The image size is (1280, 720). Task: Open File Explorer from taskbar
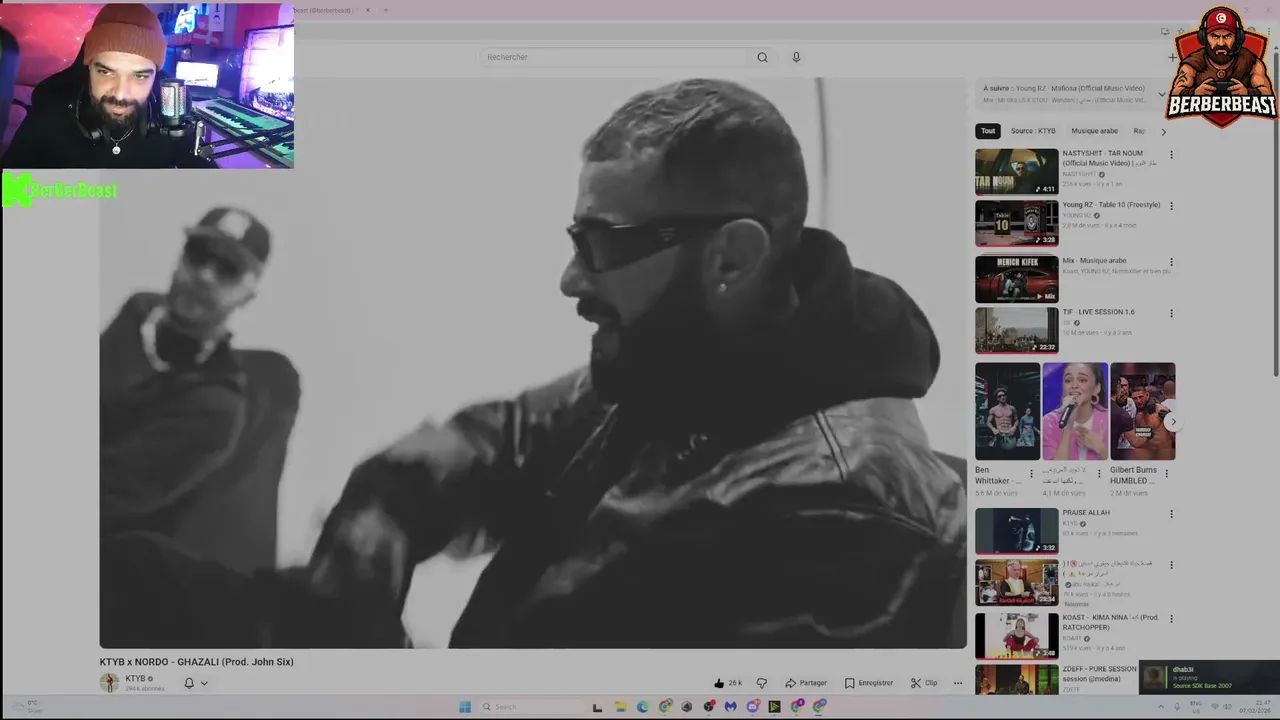pos(620,707)
